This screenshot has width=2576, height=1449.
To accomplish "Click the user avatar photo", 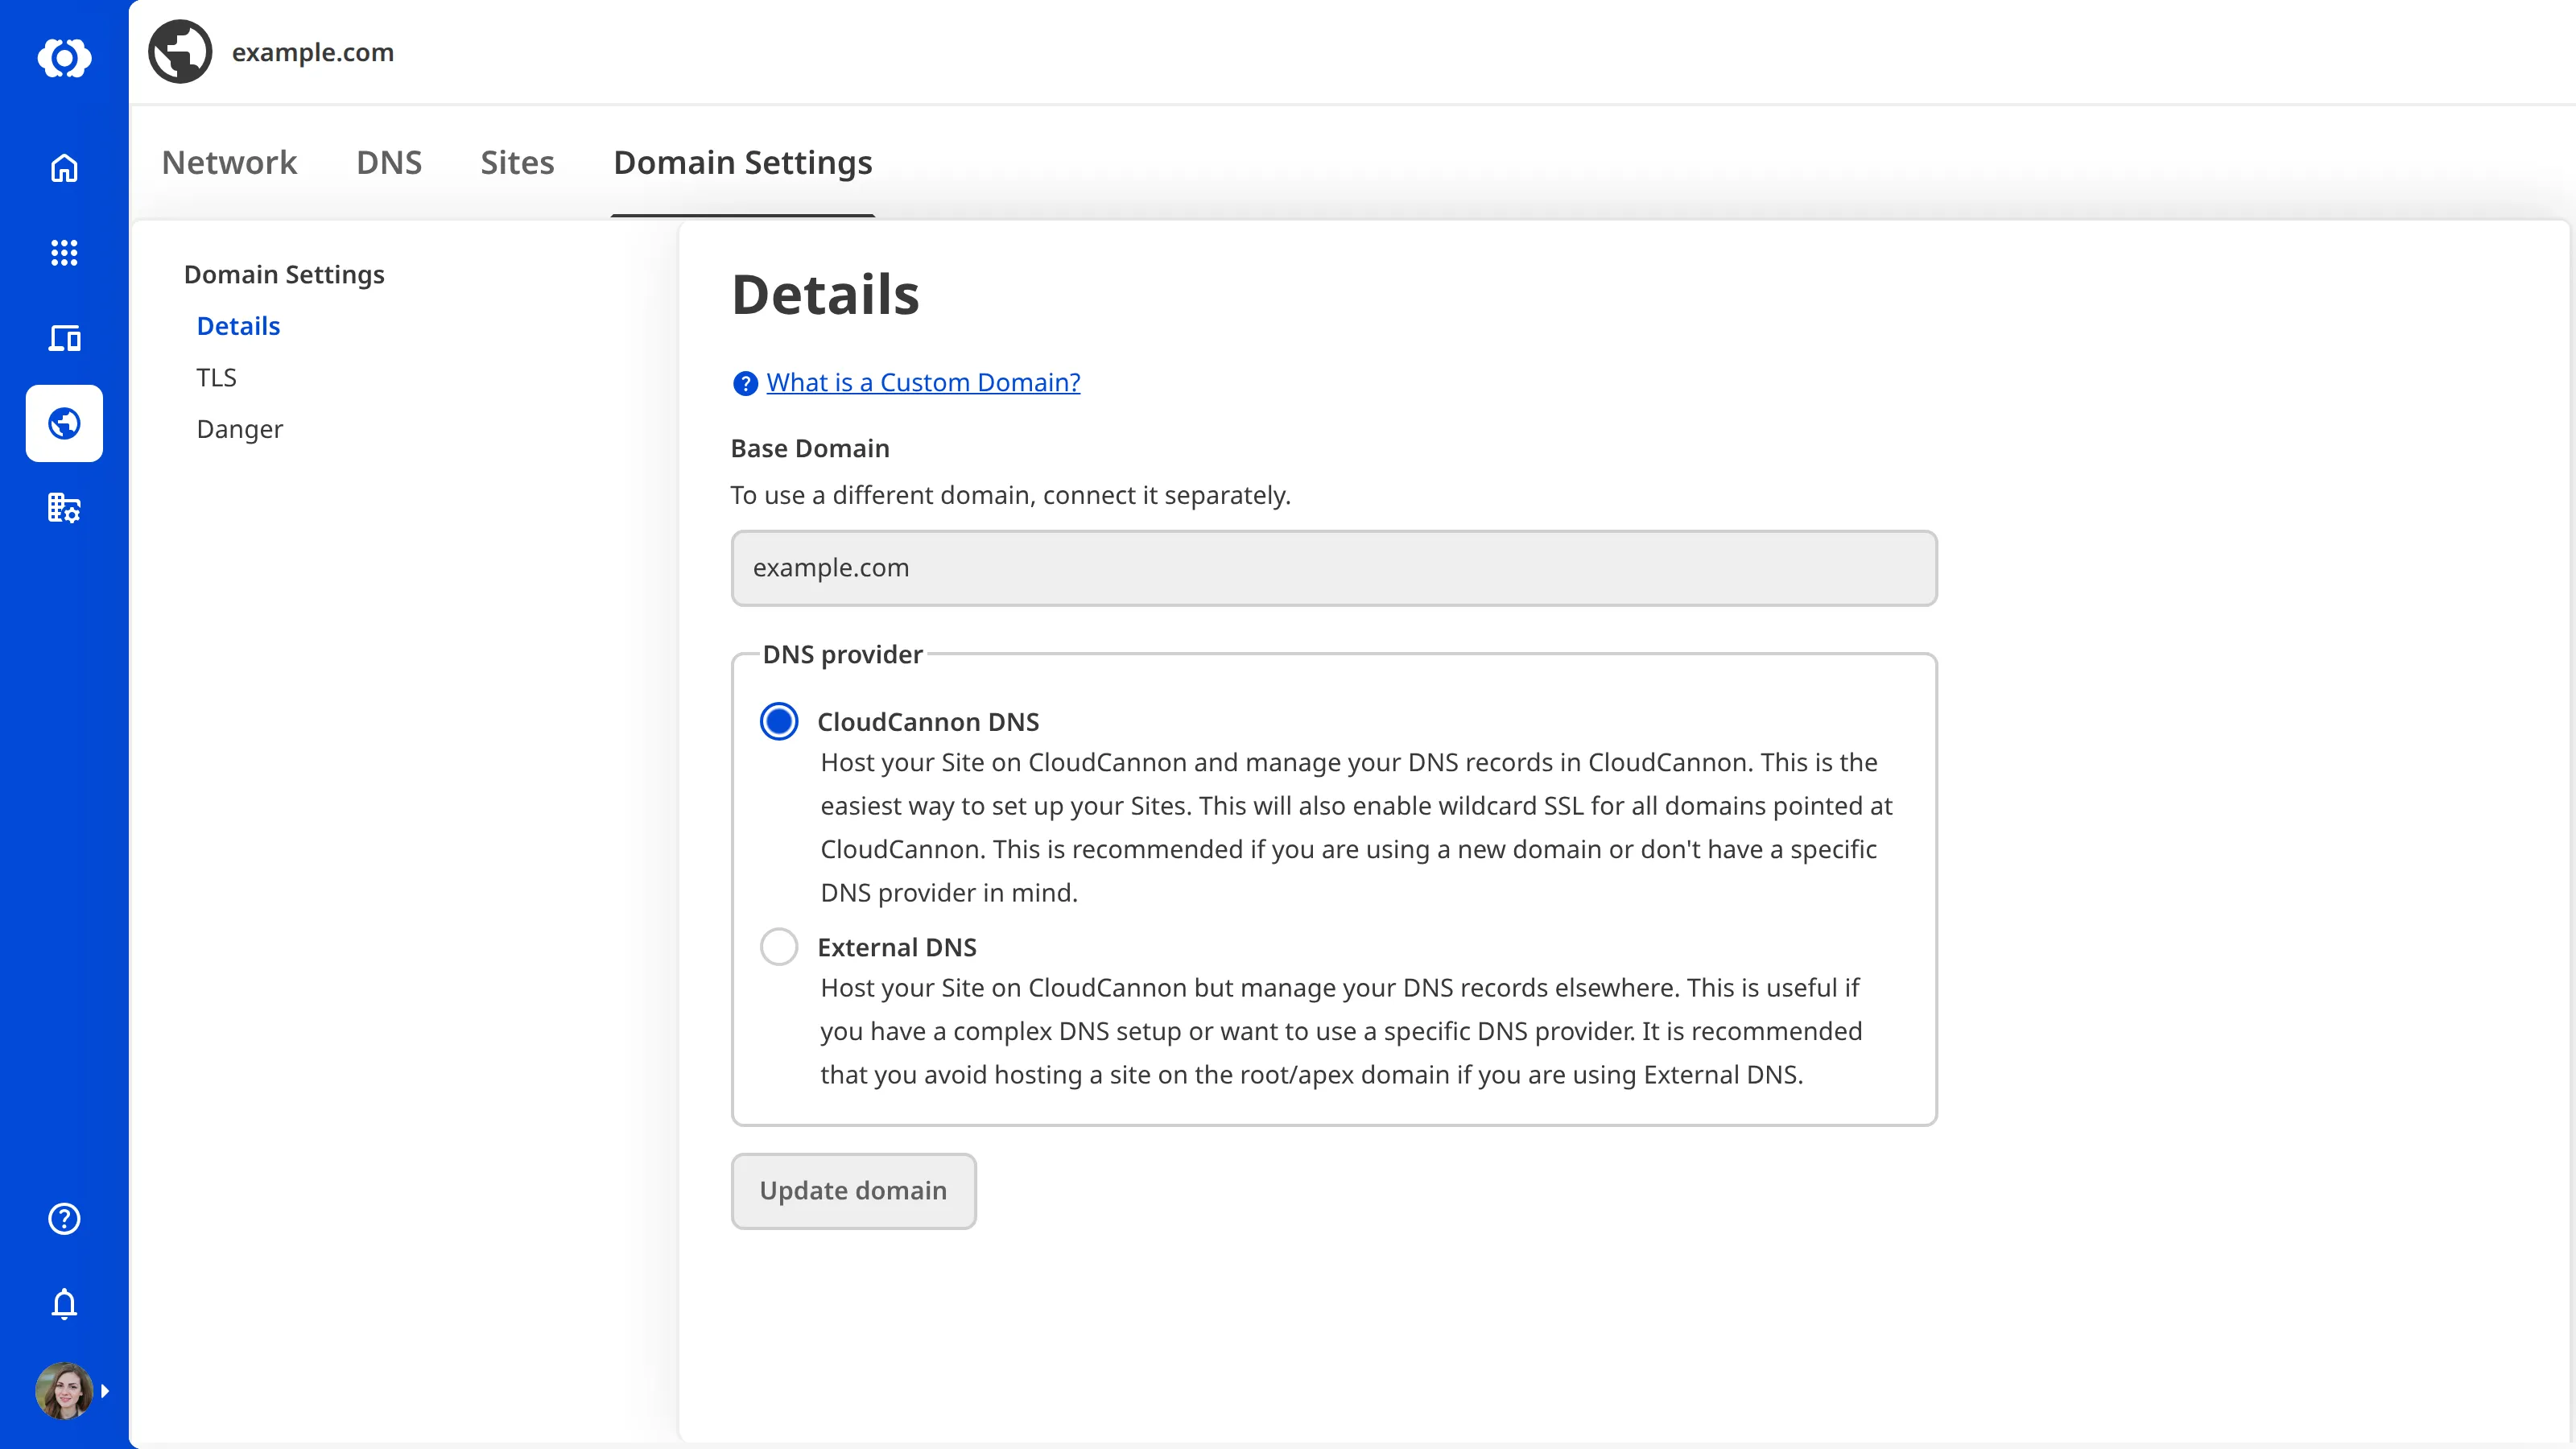I will pyautogui.click(x=64, y=1390).
